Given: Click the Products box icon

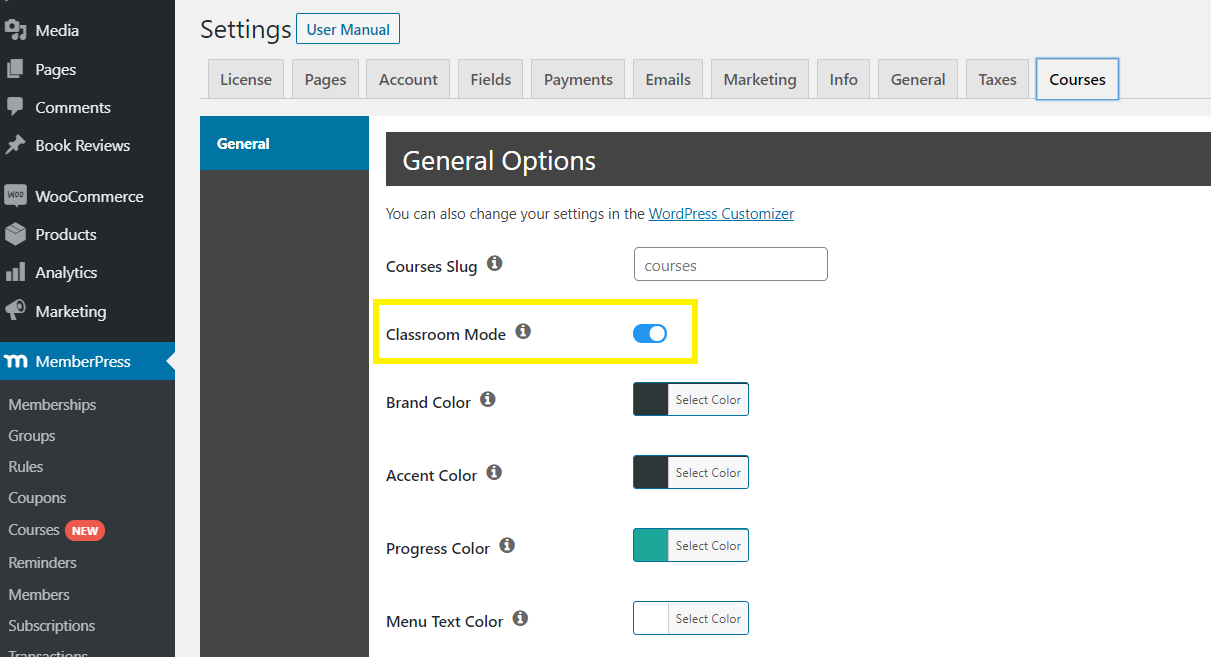Looking at the screenshot, I should pos(15,234).
